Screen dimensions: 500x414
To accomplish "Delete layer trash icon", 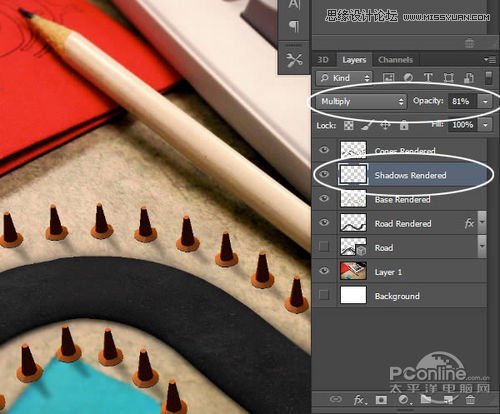I will 470,399.
